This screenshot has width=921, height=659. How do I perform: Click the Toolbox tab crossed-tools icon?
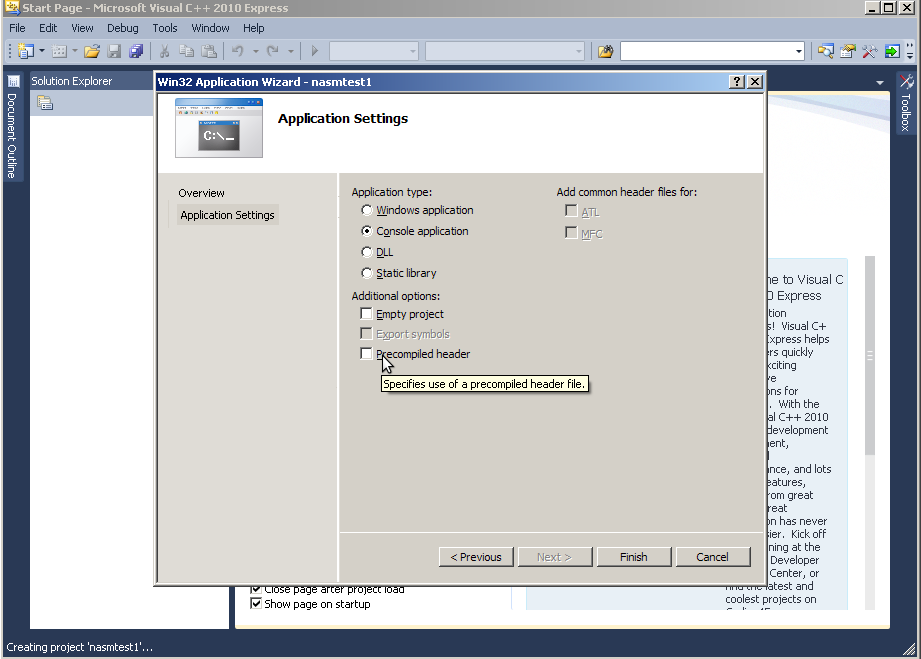coord(906,81)
